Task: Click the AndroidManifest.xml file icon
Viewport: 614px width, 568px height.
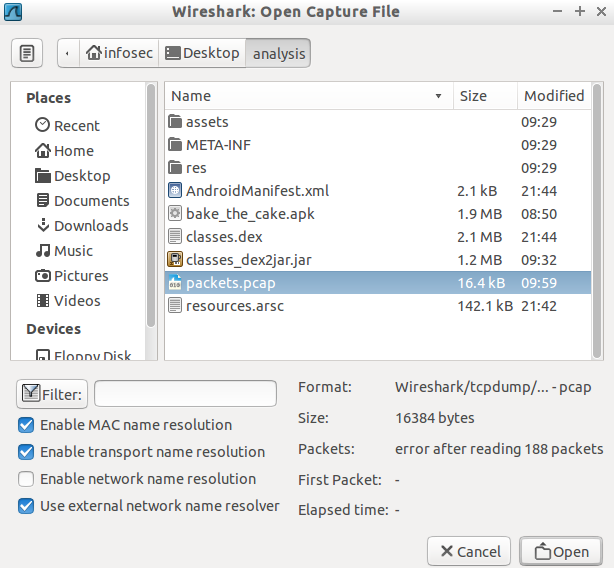Action: pos(175,191)
